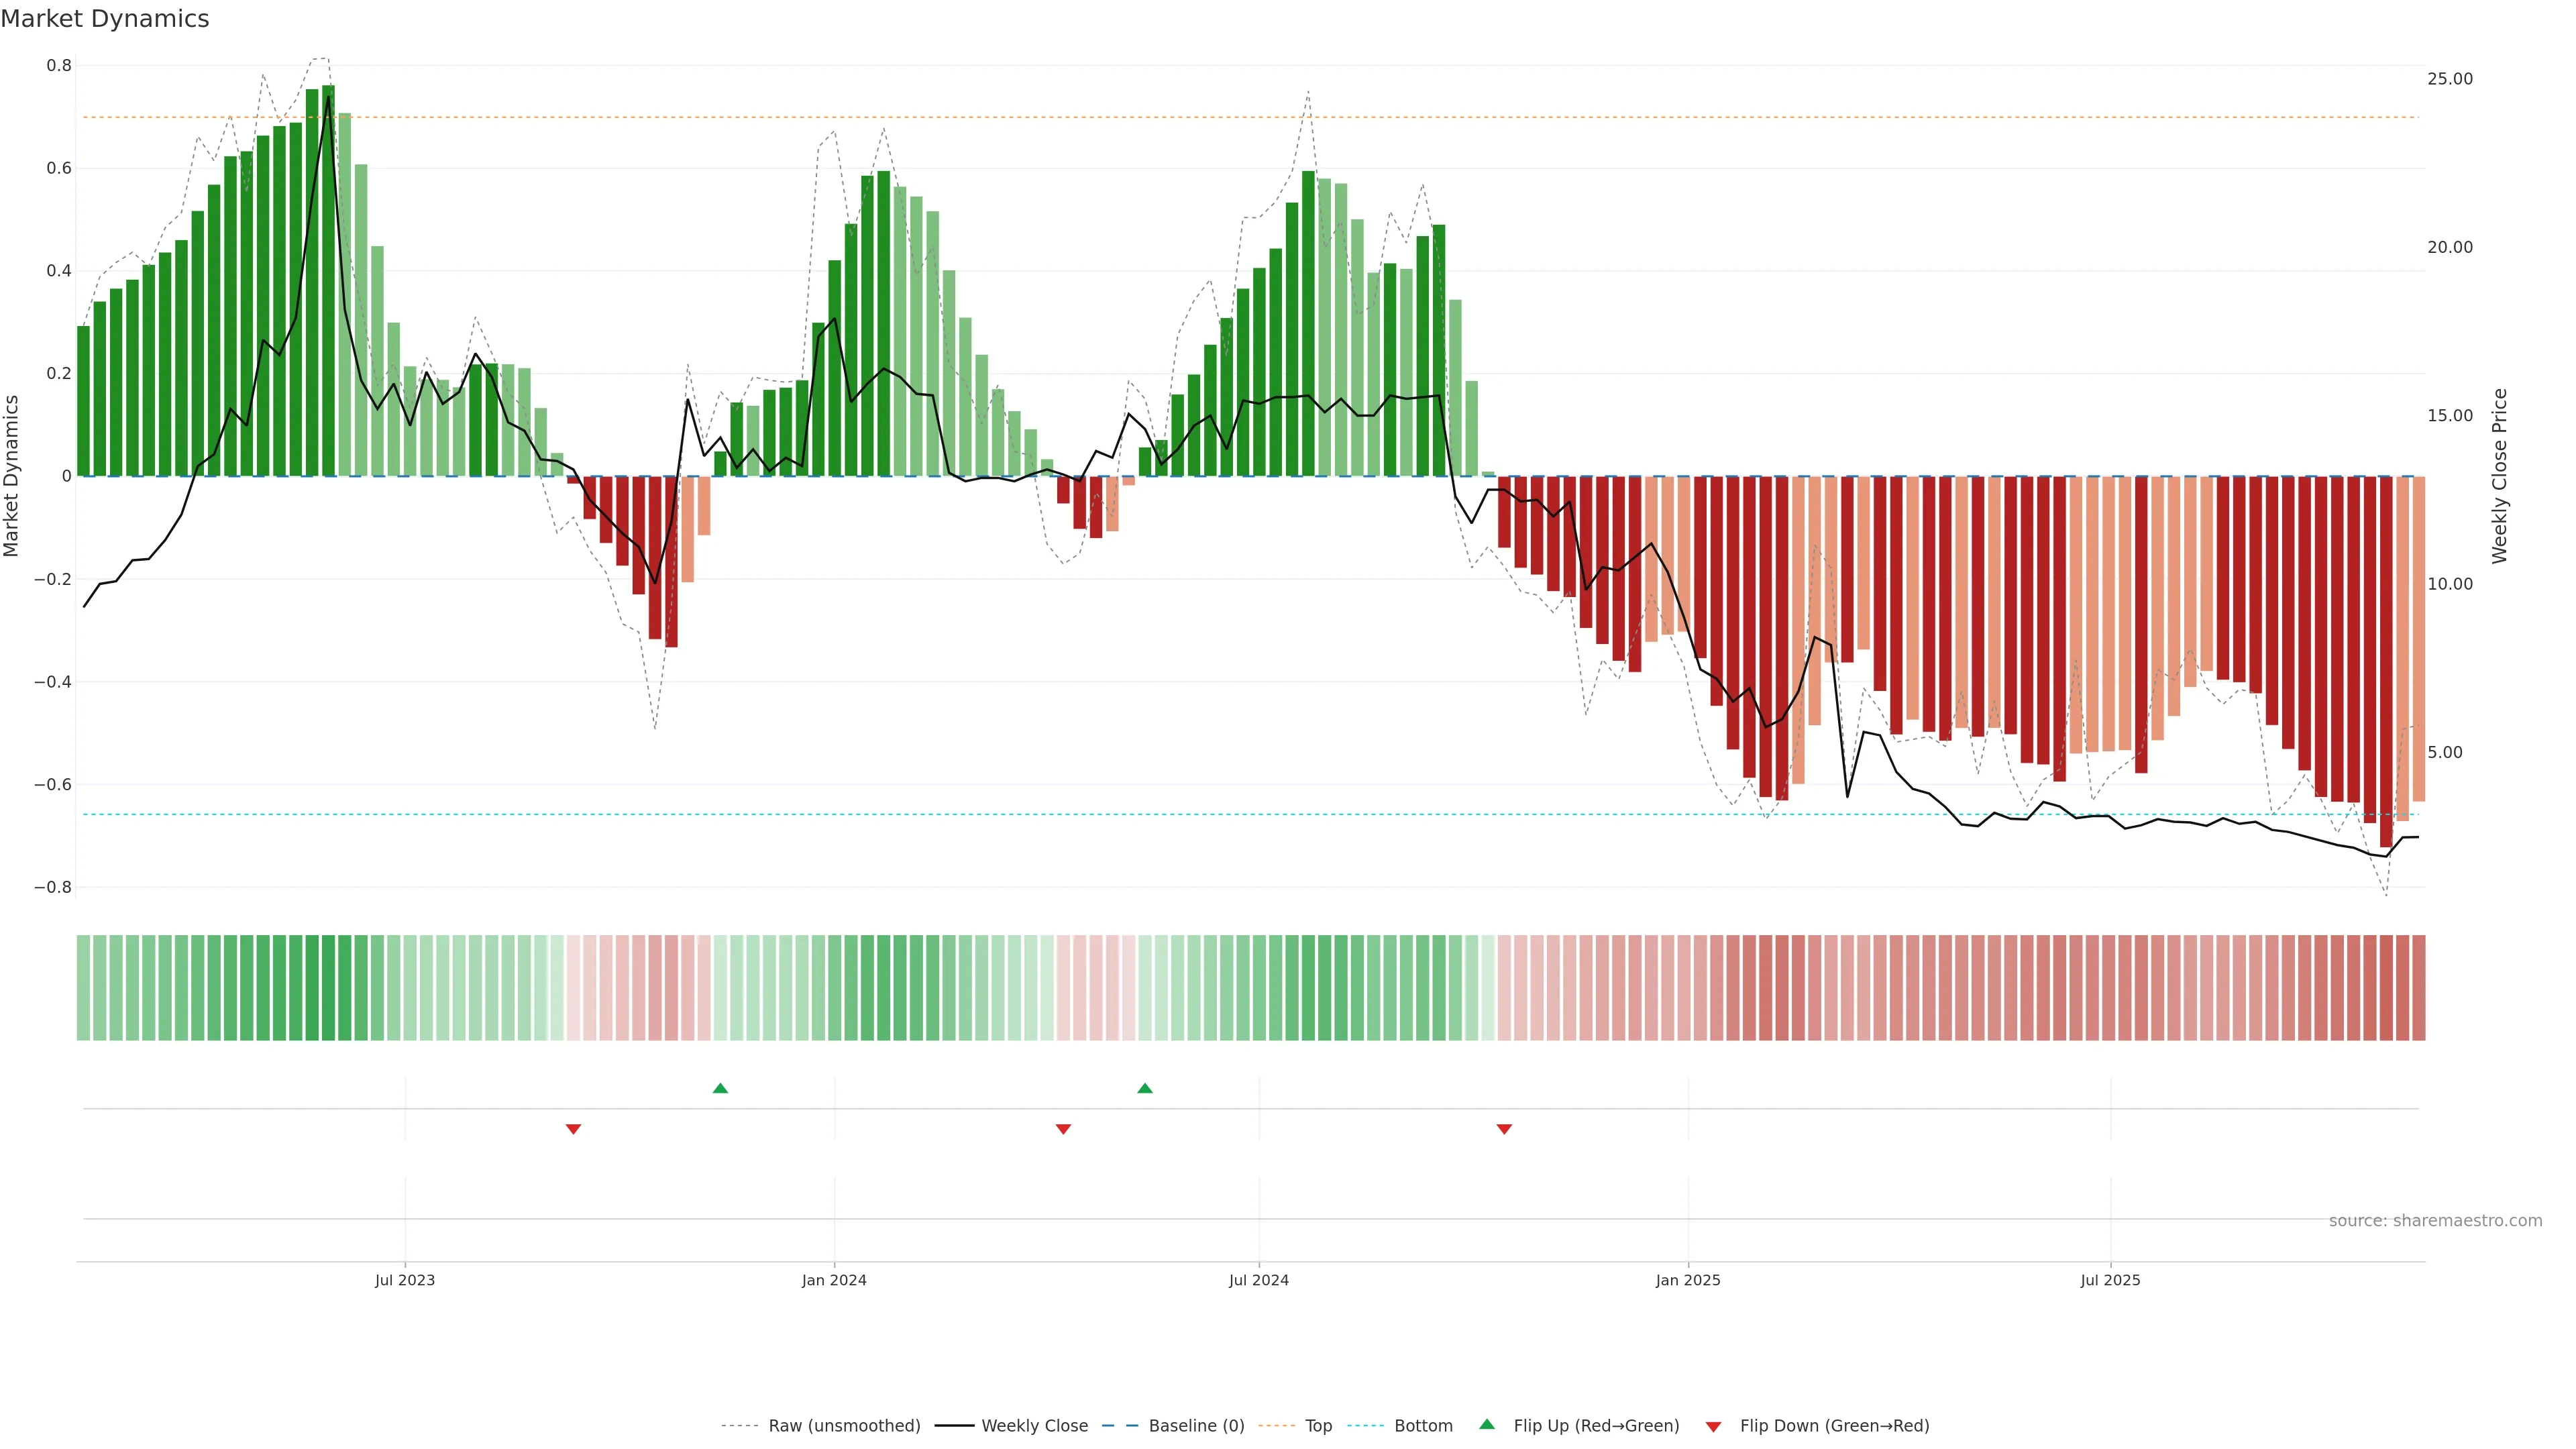This screenshot has height=1449, width=2576.
Task: Click the leftmost red flip-down triangle marker
Action: 573,1129
